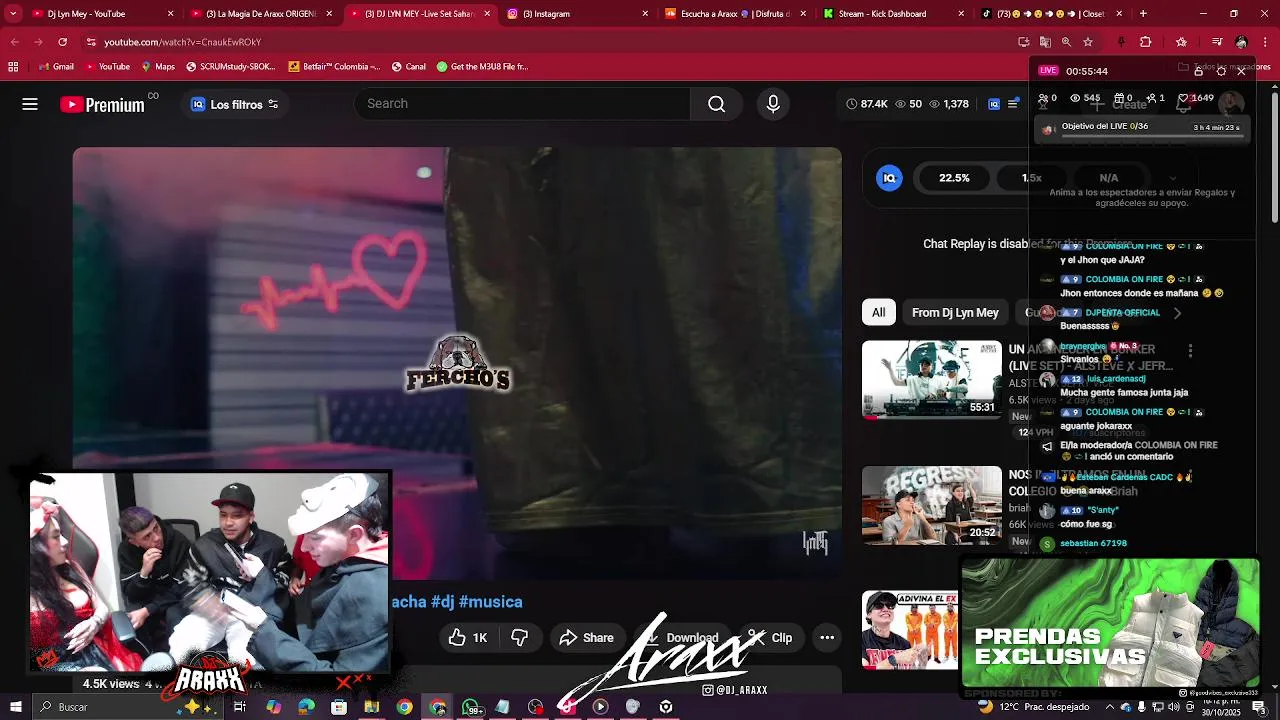Viewport: 1280px width, 720px height.
Task: Click the magnifier search submit button
Action: 716,104
